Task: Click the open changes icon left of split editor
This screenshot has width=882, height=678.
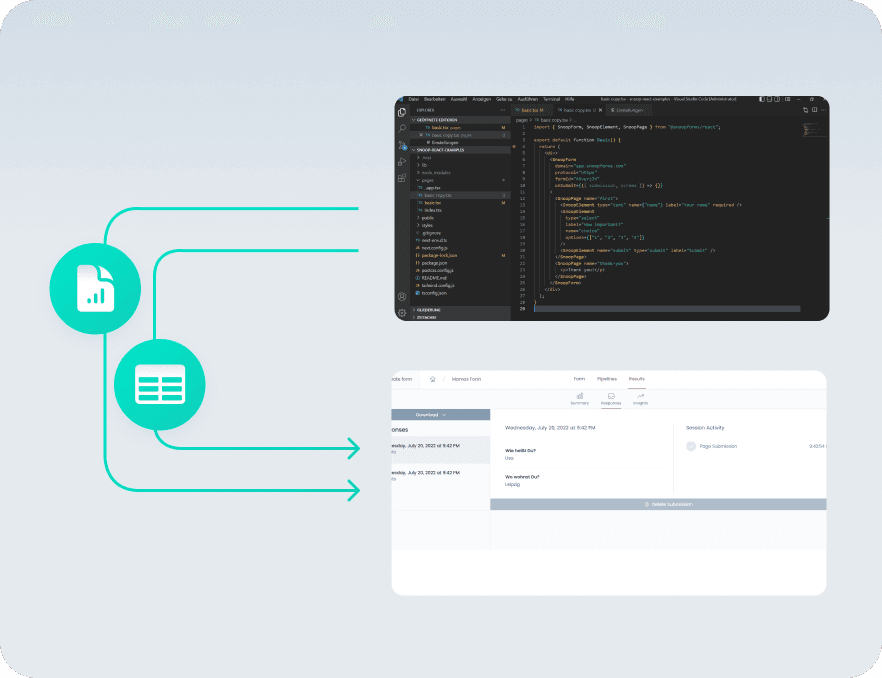Action: (806, 110)
